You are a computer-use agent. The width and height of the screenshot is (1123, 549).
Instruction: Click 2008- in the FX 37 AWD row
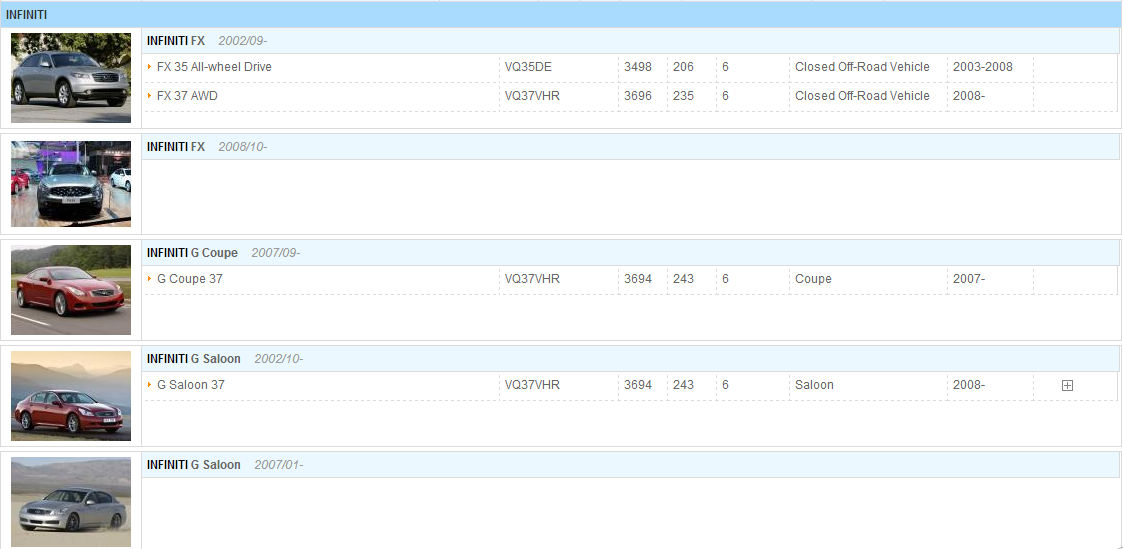(968, 95)
